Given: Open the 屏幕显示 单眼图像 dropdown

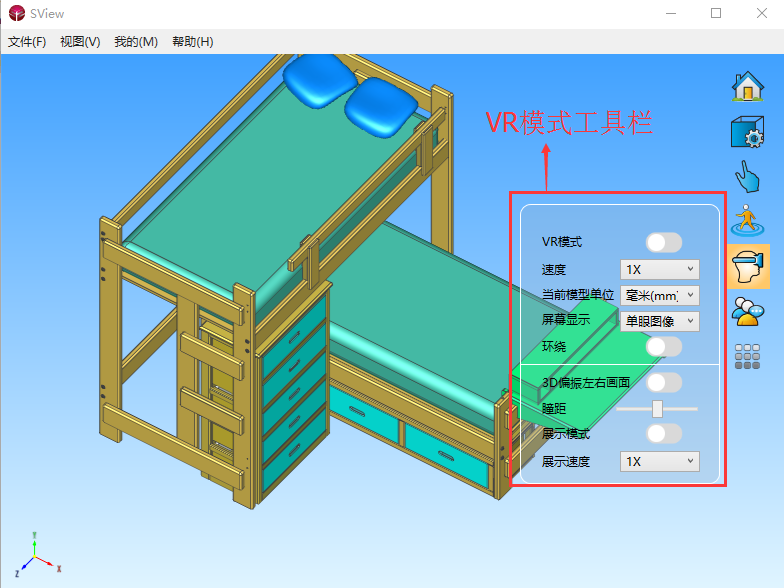Looking at the screenshot, I should click(x=660, y=321).
